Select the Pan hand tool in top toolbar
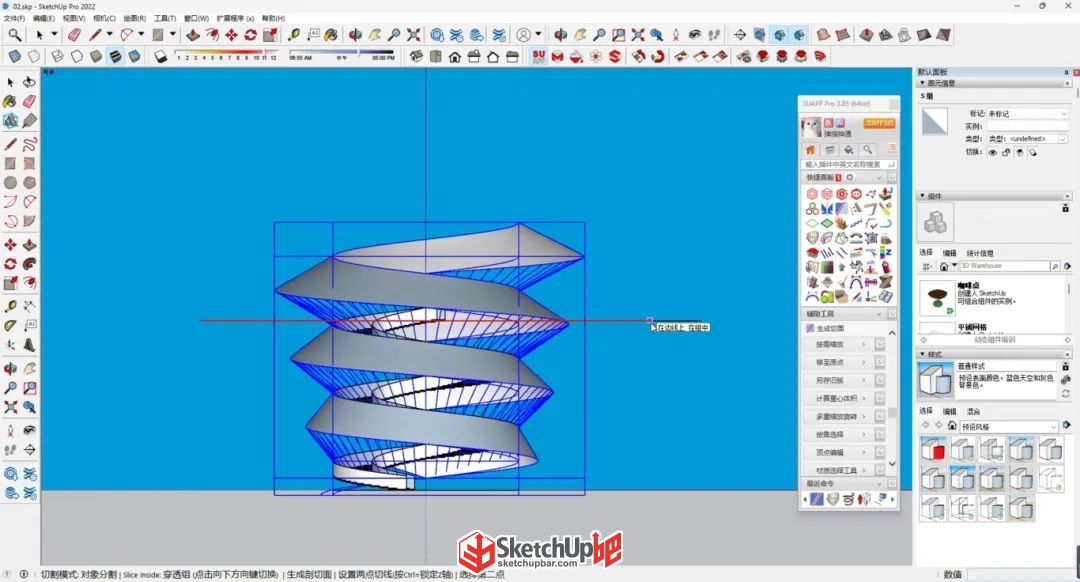 click(375, 34)
